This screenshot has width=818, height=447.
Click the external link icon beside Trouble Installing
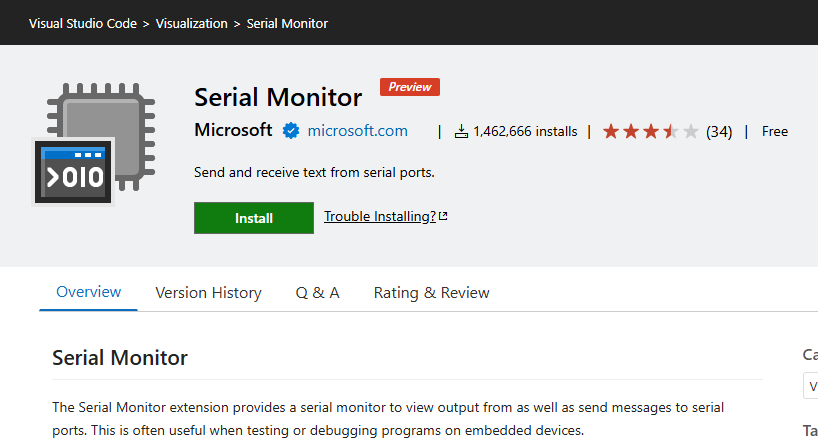pyautogui.click(x=443, y=217)
